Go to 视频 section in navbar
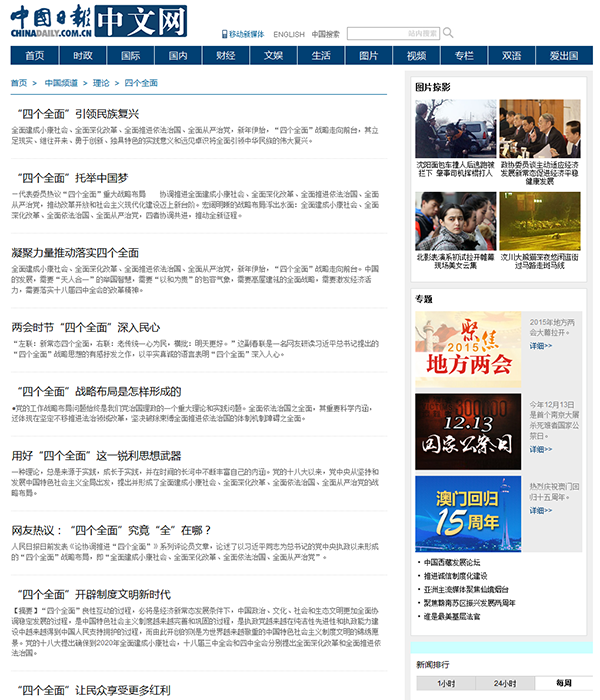Image resolution: width=600 pixels, height=700 pixels. click(x=416, y=55)
